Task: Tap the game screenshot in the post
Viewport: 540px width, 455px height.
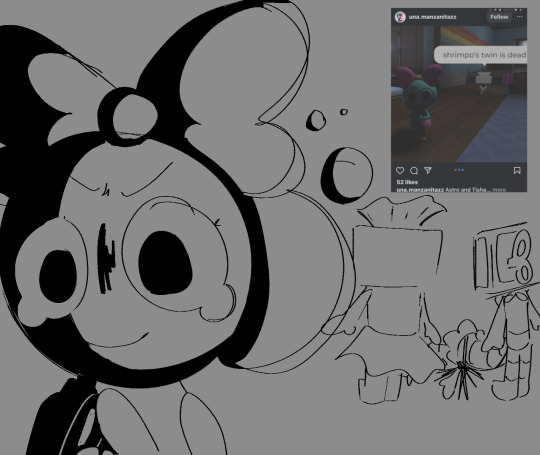Action: (x=459, y=94)
